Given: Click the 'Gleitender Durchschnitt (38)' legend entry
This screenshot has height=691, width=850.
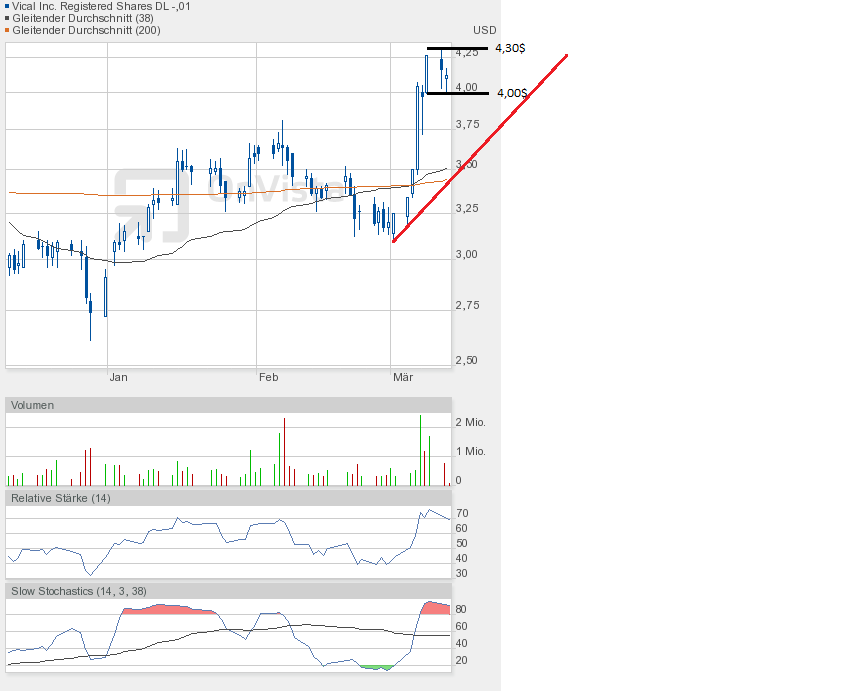Looking at the screenshot, I should coord(83,18).
